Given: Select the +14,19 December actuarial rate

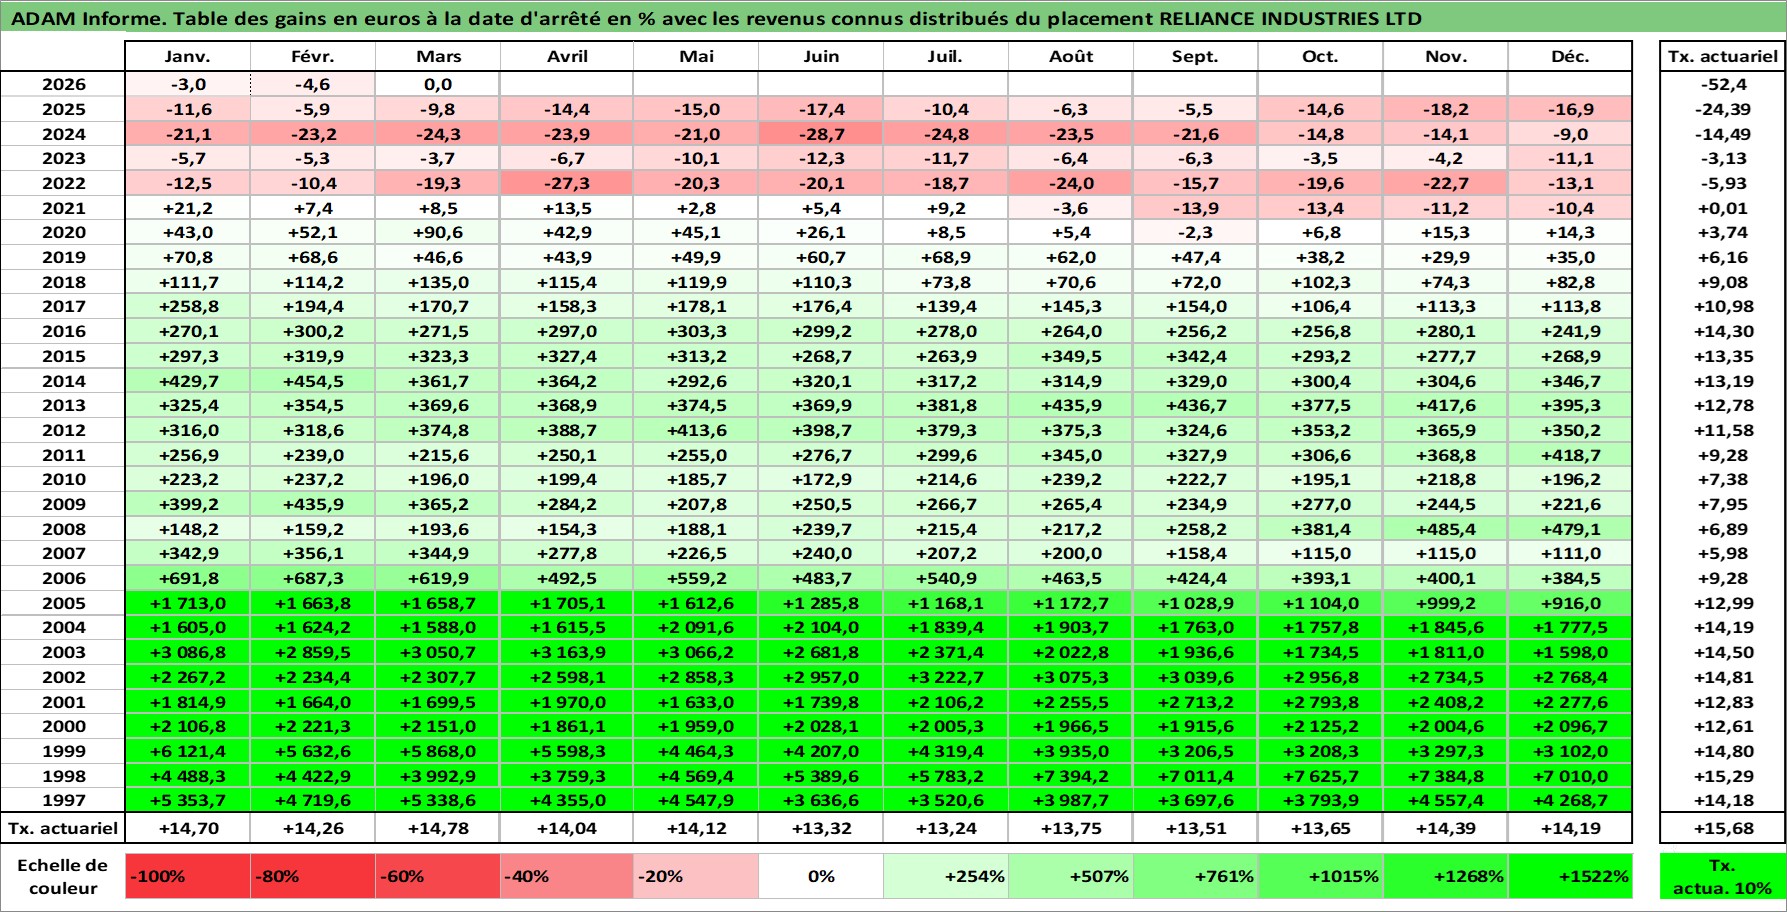Looking at the screenshot, I should (1570, 828).
